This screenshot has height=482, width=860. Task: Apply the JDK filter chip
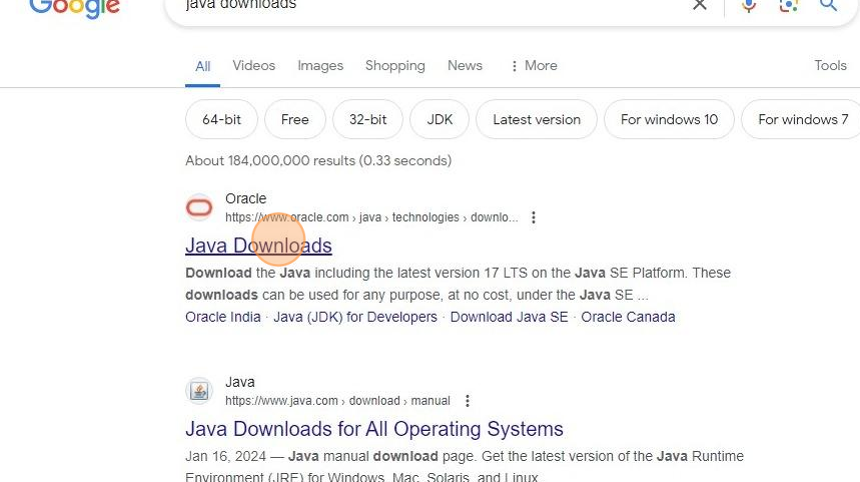click(x=440, y=120)
